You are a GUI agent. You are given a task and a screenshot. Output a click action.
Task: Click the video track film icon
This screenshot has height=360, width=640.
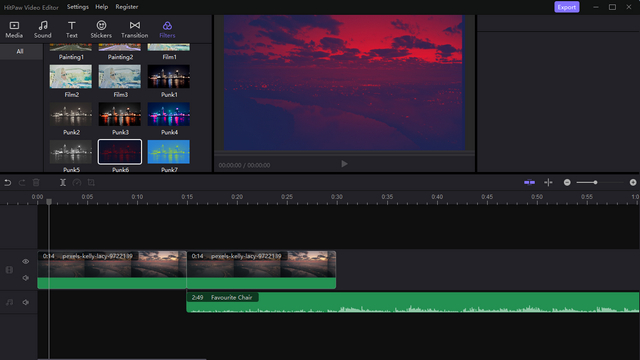[x=9, y=270]
